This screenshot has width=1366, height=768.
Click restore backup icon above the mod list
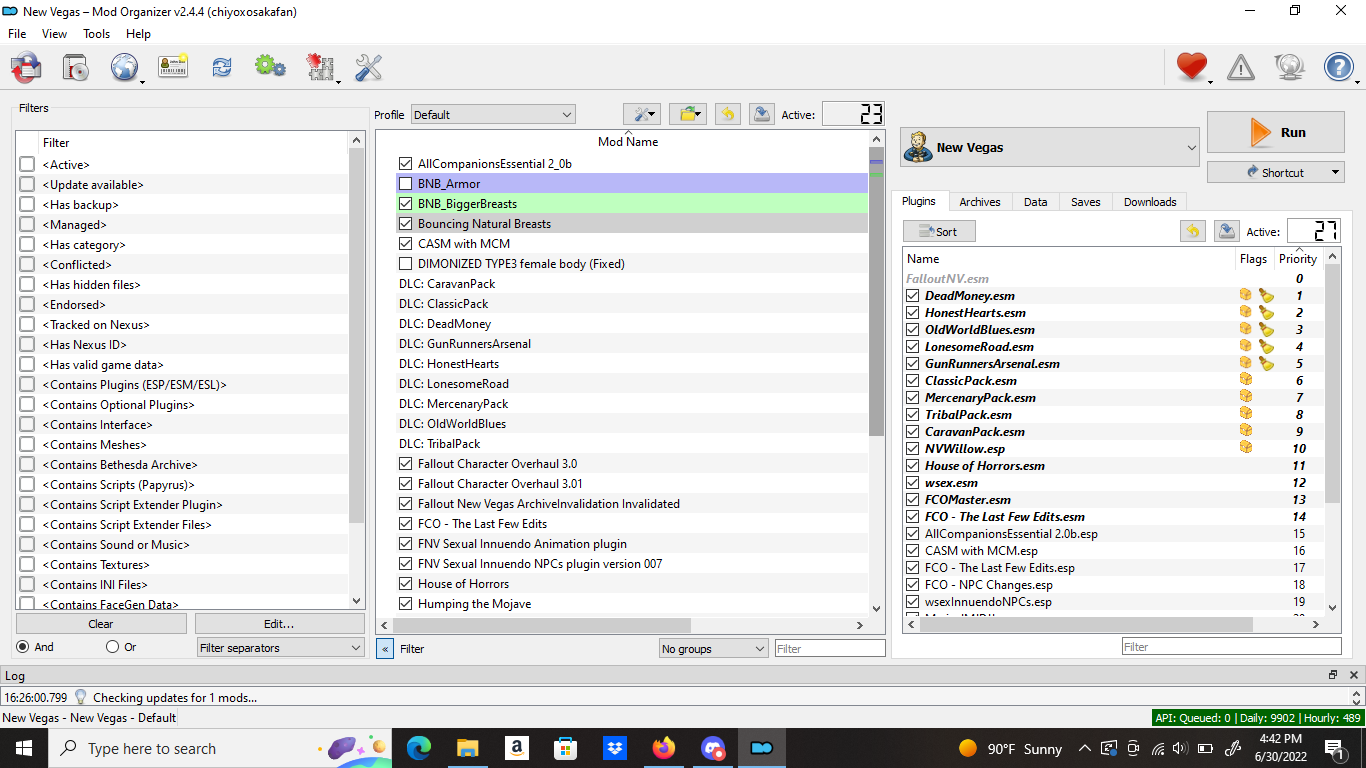tap(728, 114)
